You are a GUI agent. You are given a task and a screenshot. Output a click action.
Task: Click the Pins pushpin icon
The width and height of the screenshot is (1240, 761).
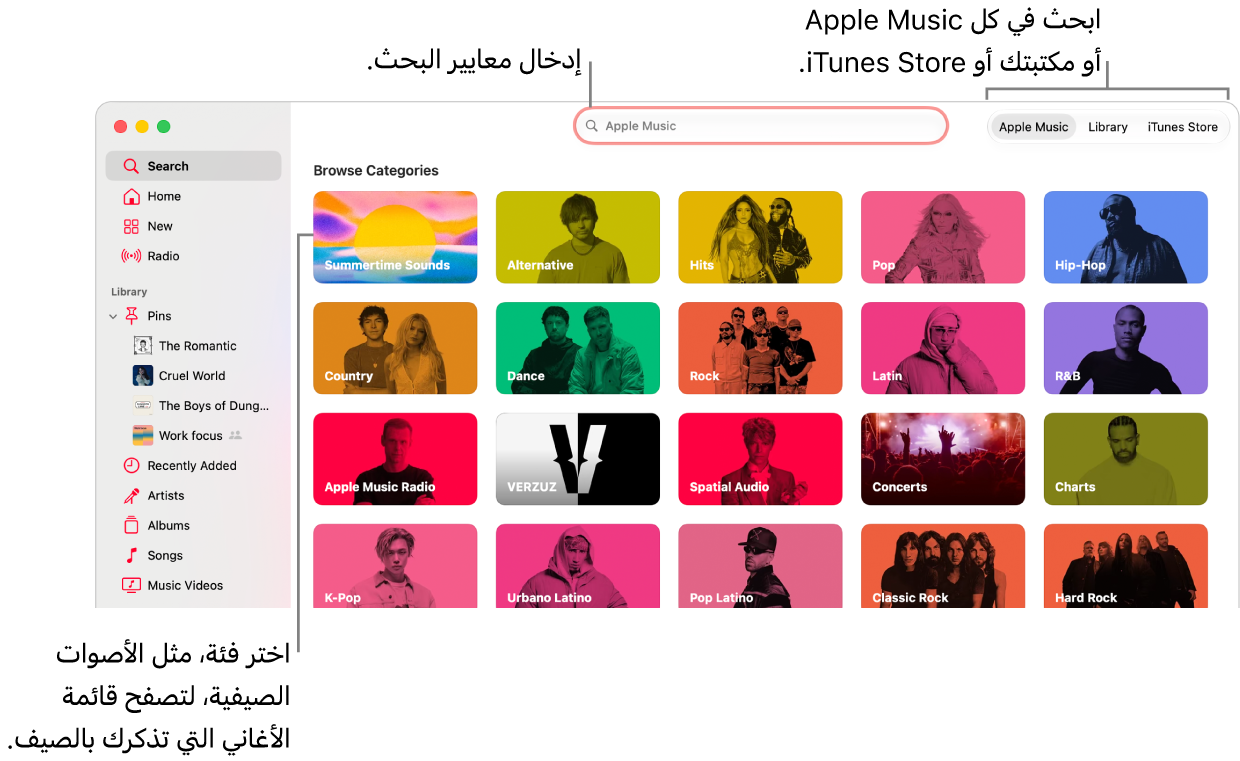click(x=132, y=316)
